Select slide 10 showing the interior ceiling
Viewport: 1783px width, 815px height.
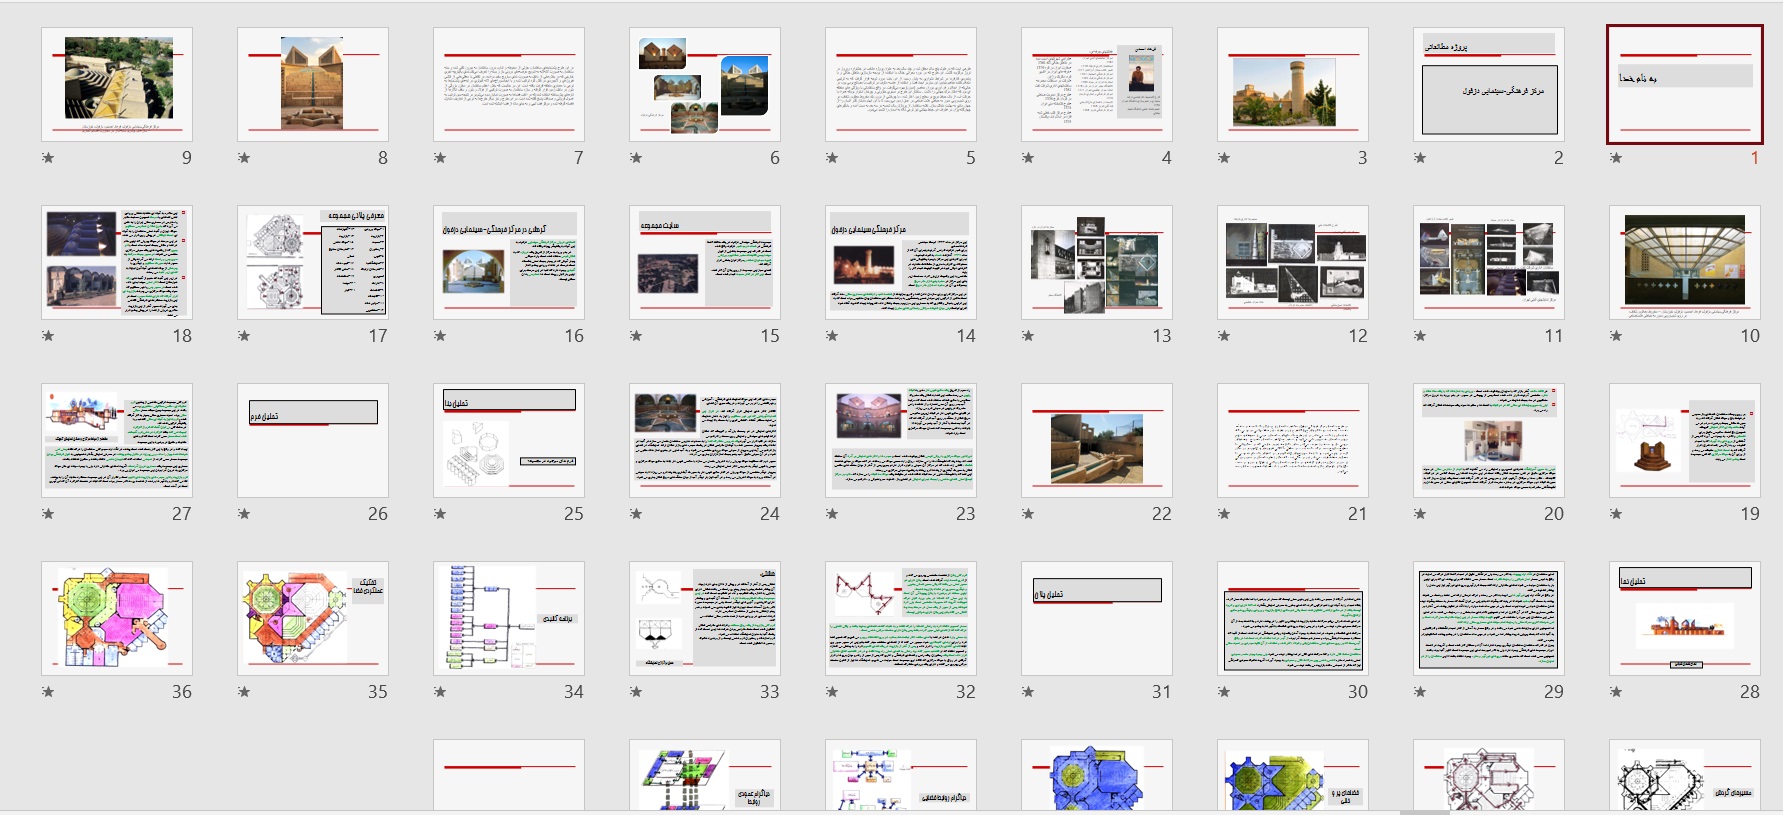1684,262
